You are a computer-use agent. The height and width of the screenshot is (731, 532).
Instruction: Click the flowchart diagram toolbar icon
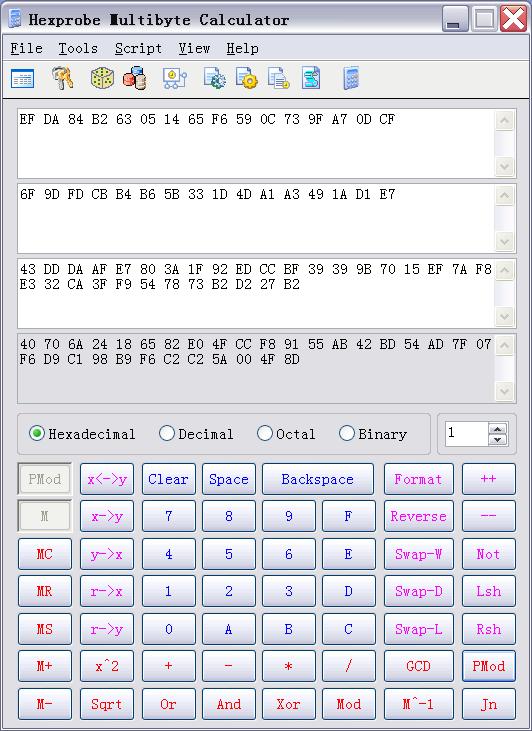coord(174,78)
